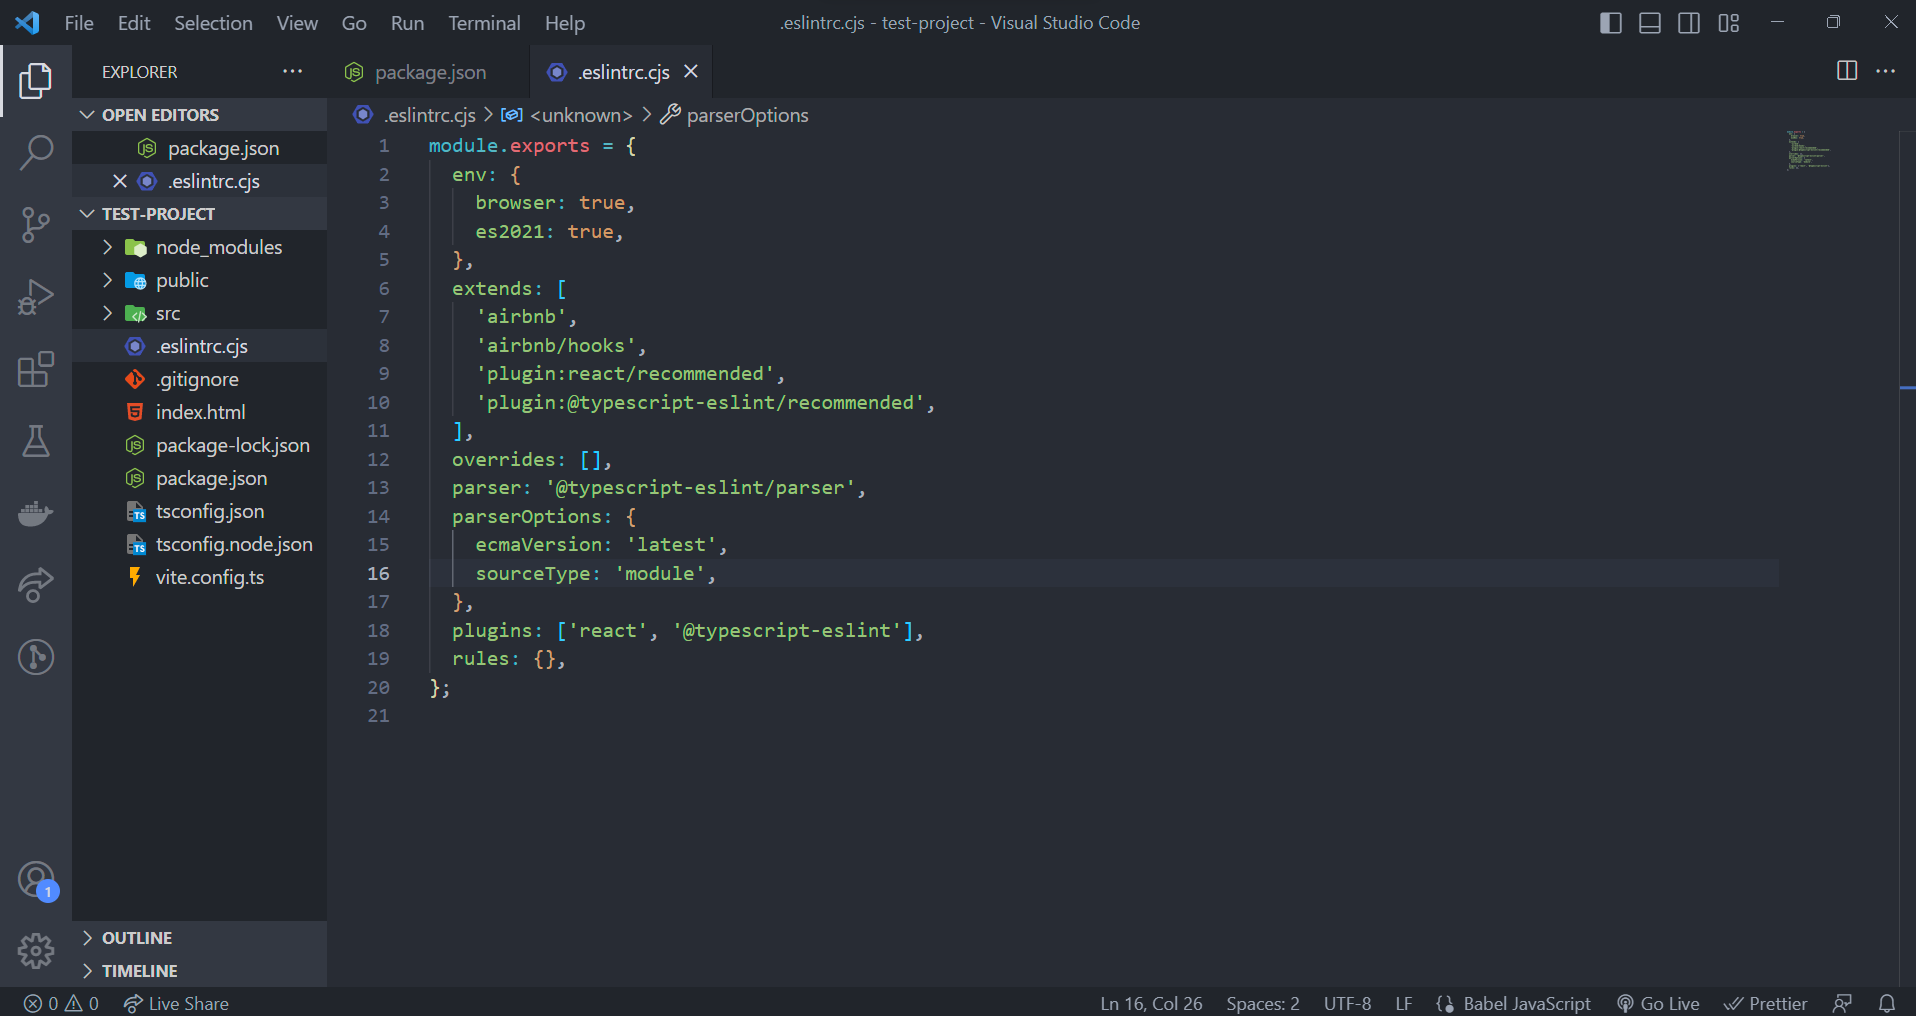Toggle Secondary Side Bar visibility

click(1689, 22)
